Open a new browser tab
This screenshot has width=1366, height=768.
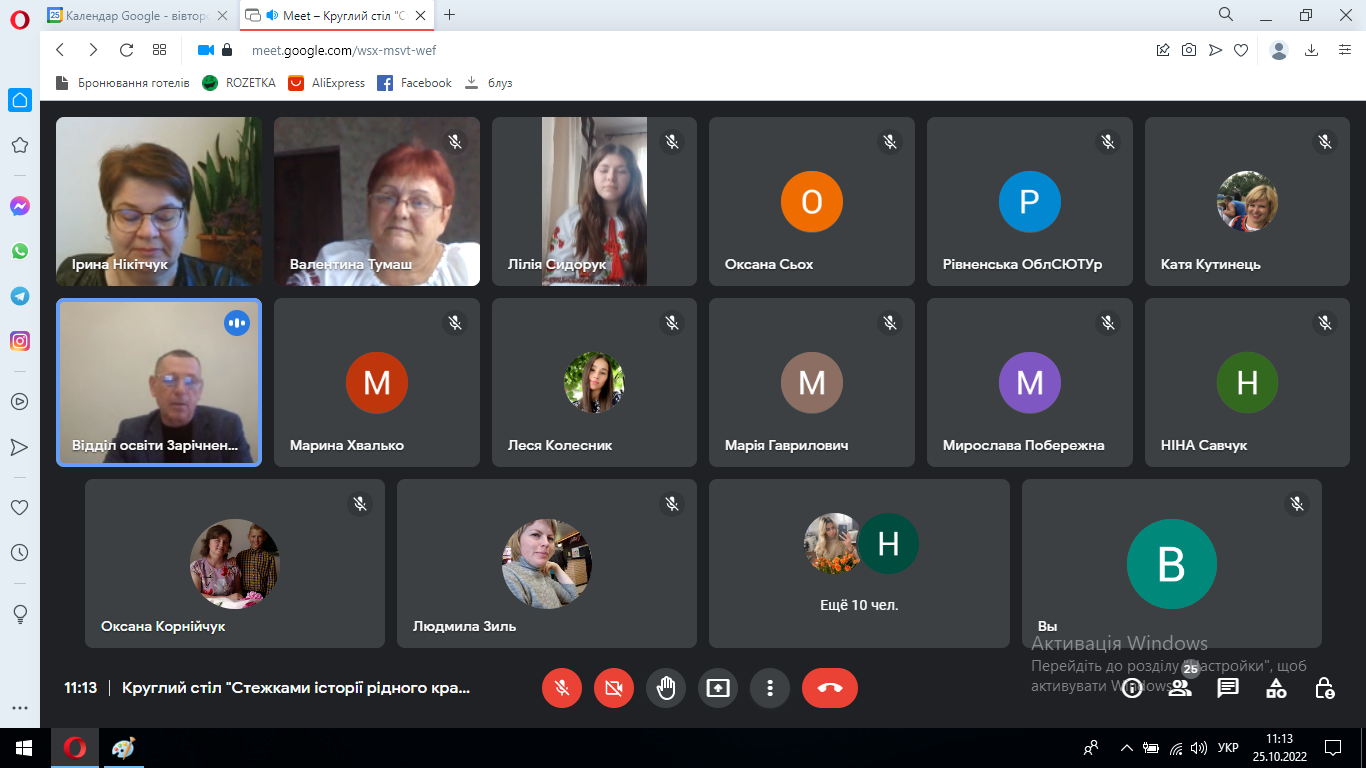[450, 15]
